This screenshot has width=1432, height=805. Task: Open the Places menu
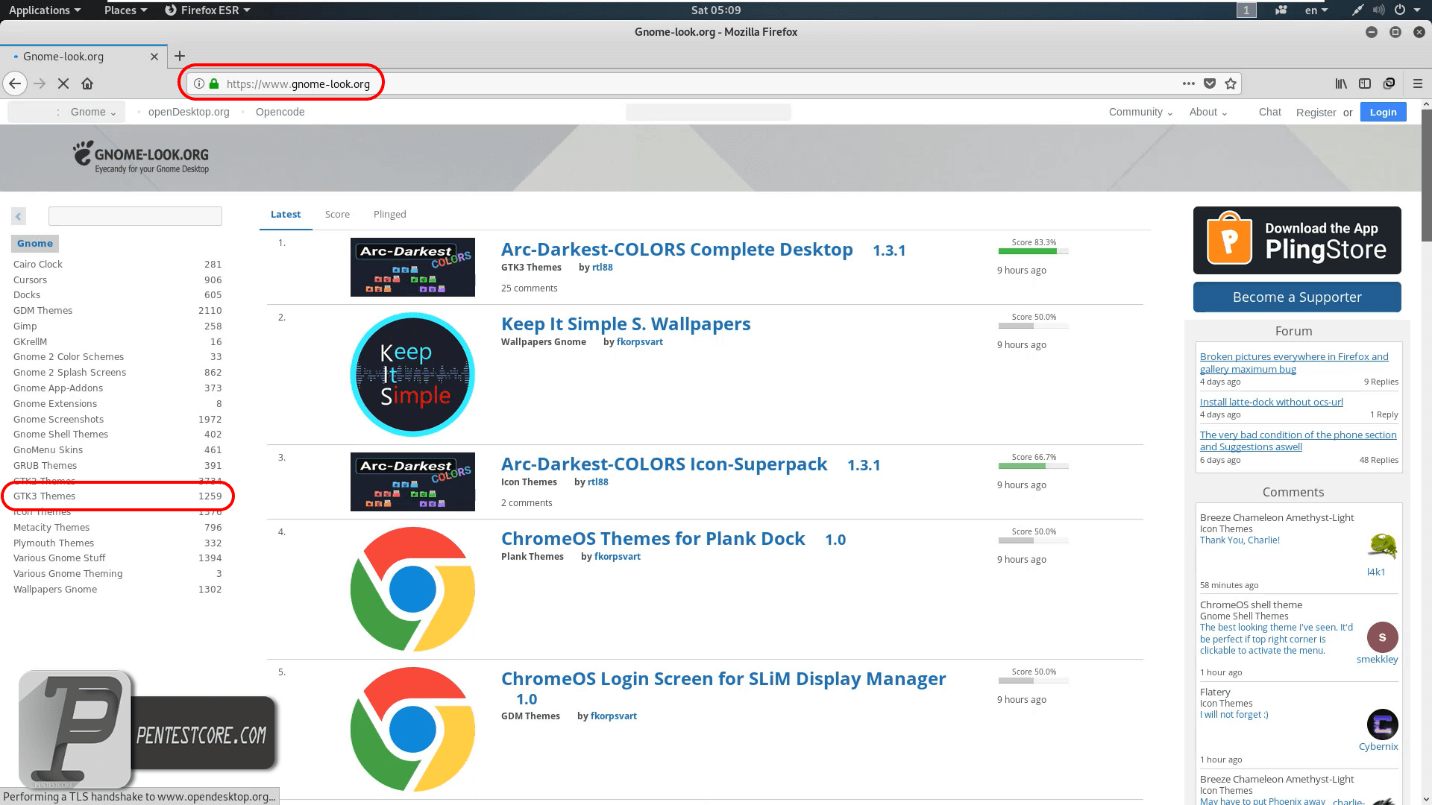pos(125,10)
